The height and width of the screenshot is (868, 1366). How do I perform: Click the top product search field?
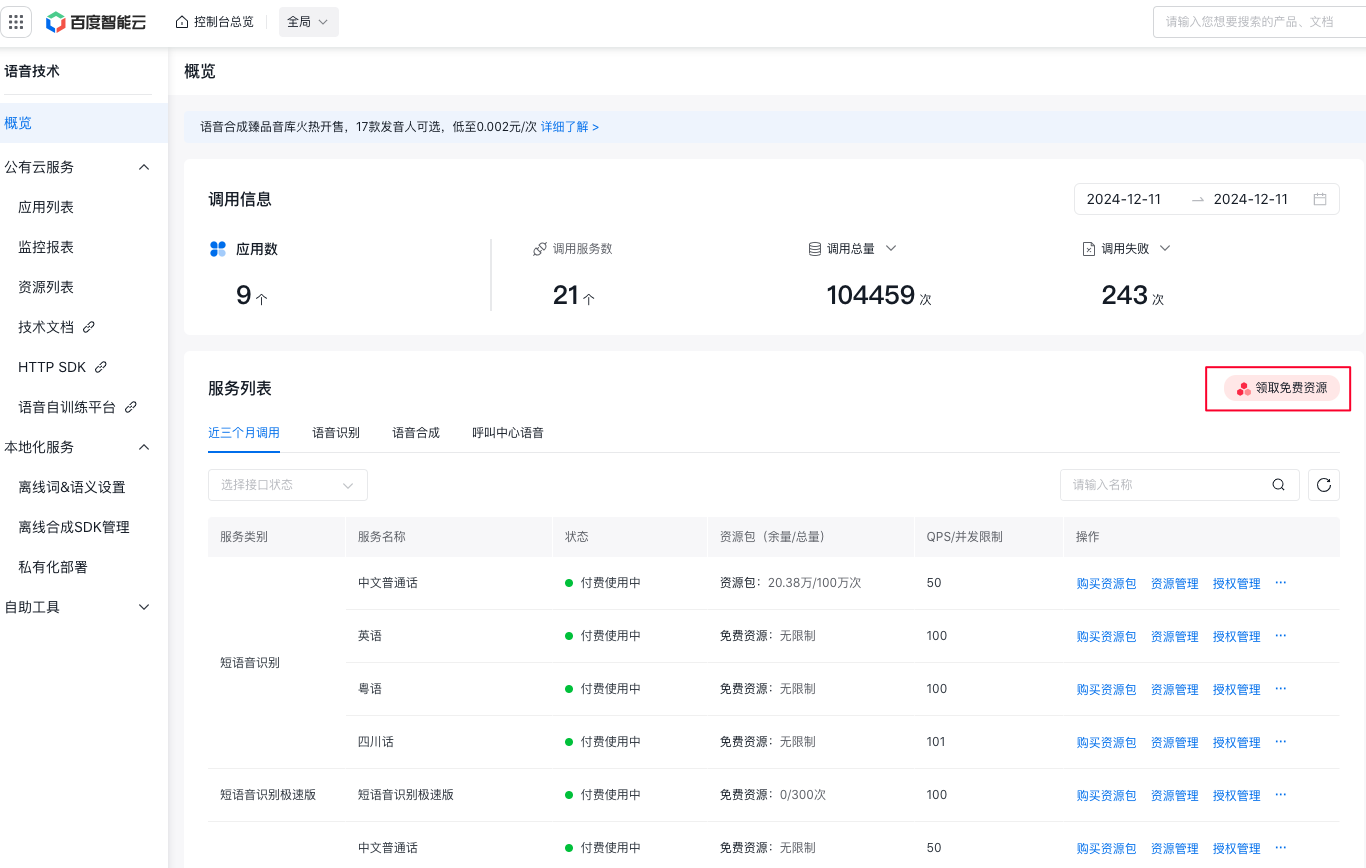click(x=1259, y=21)
